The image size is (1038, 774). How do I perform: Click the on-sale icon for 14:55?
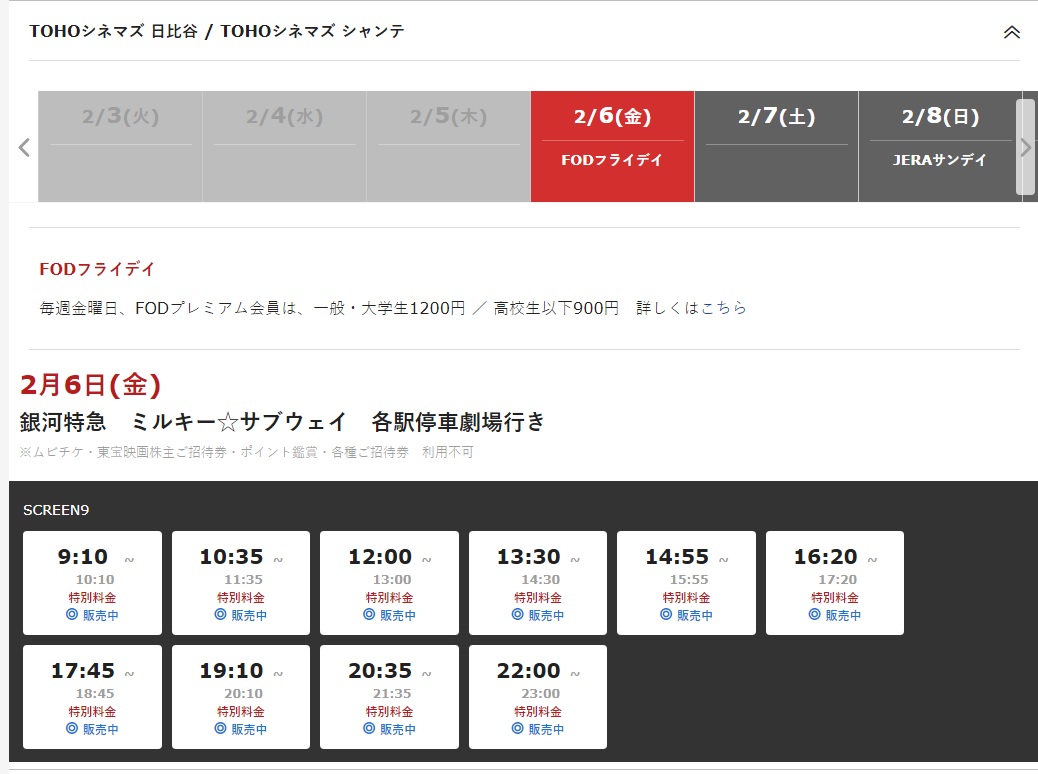point(666,615)
